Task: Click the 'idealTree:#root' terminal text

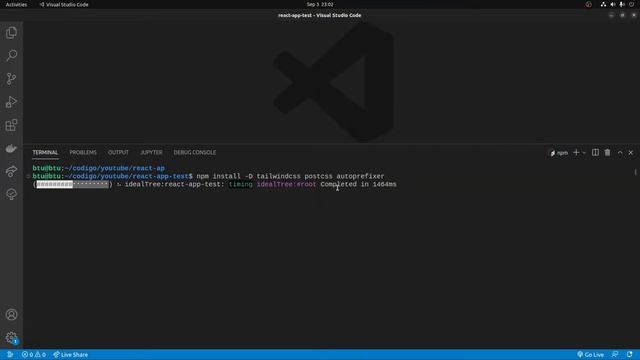Action: tap(287, 184)
